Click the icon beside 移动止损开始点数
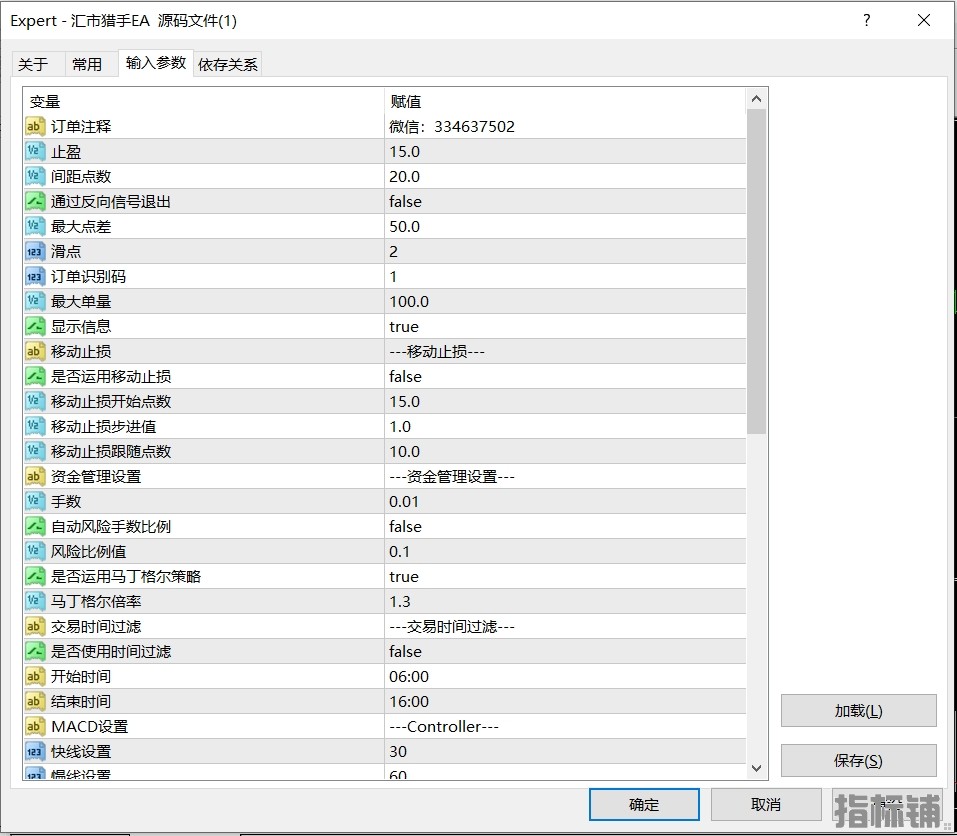This screenshot has height=836, width=957. tap(35, 402)
